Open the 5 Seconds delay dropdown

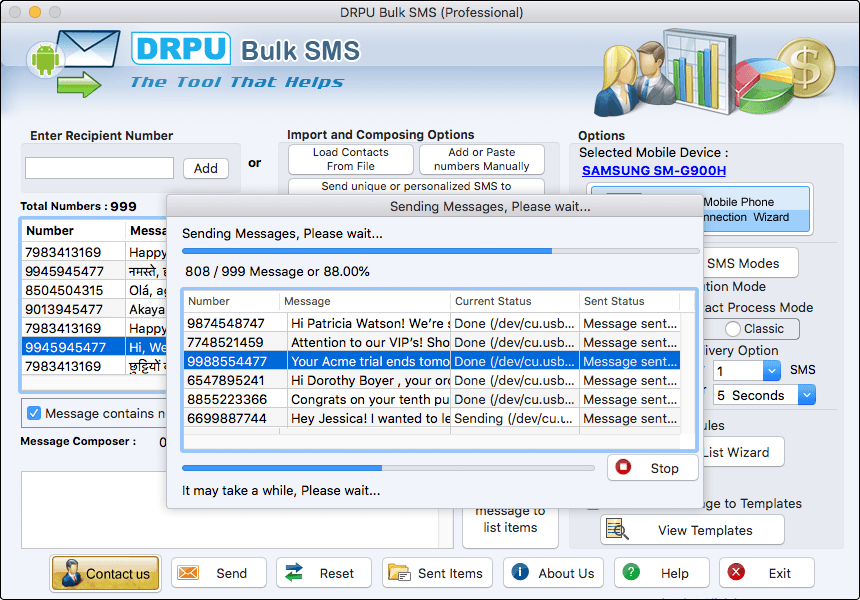coord(807,395)
